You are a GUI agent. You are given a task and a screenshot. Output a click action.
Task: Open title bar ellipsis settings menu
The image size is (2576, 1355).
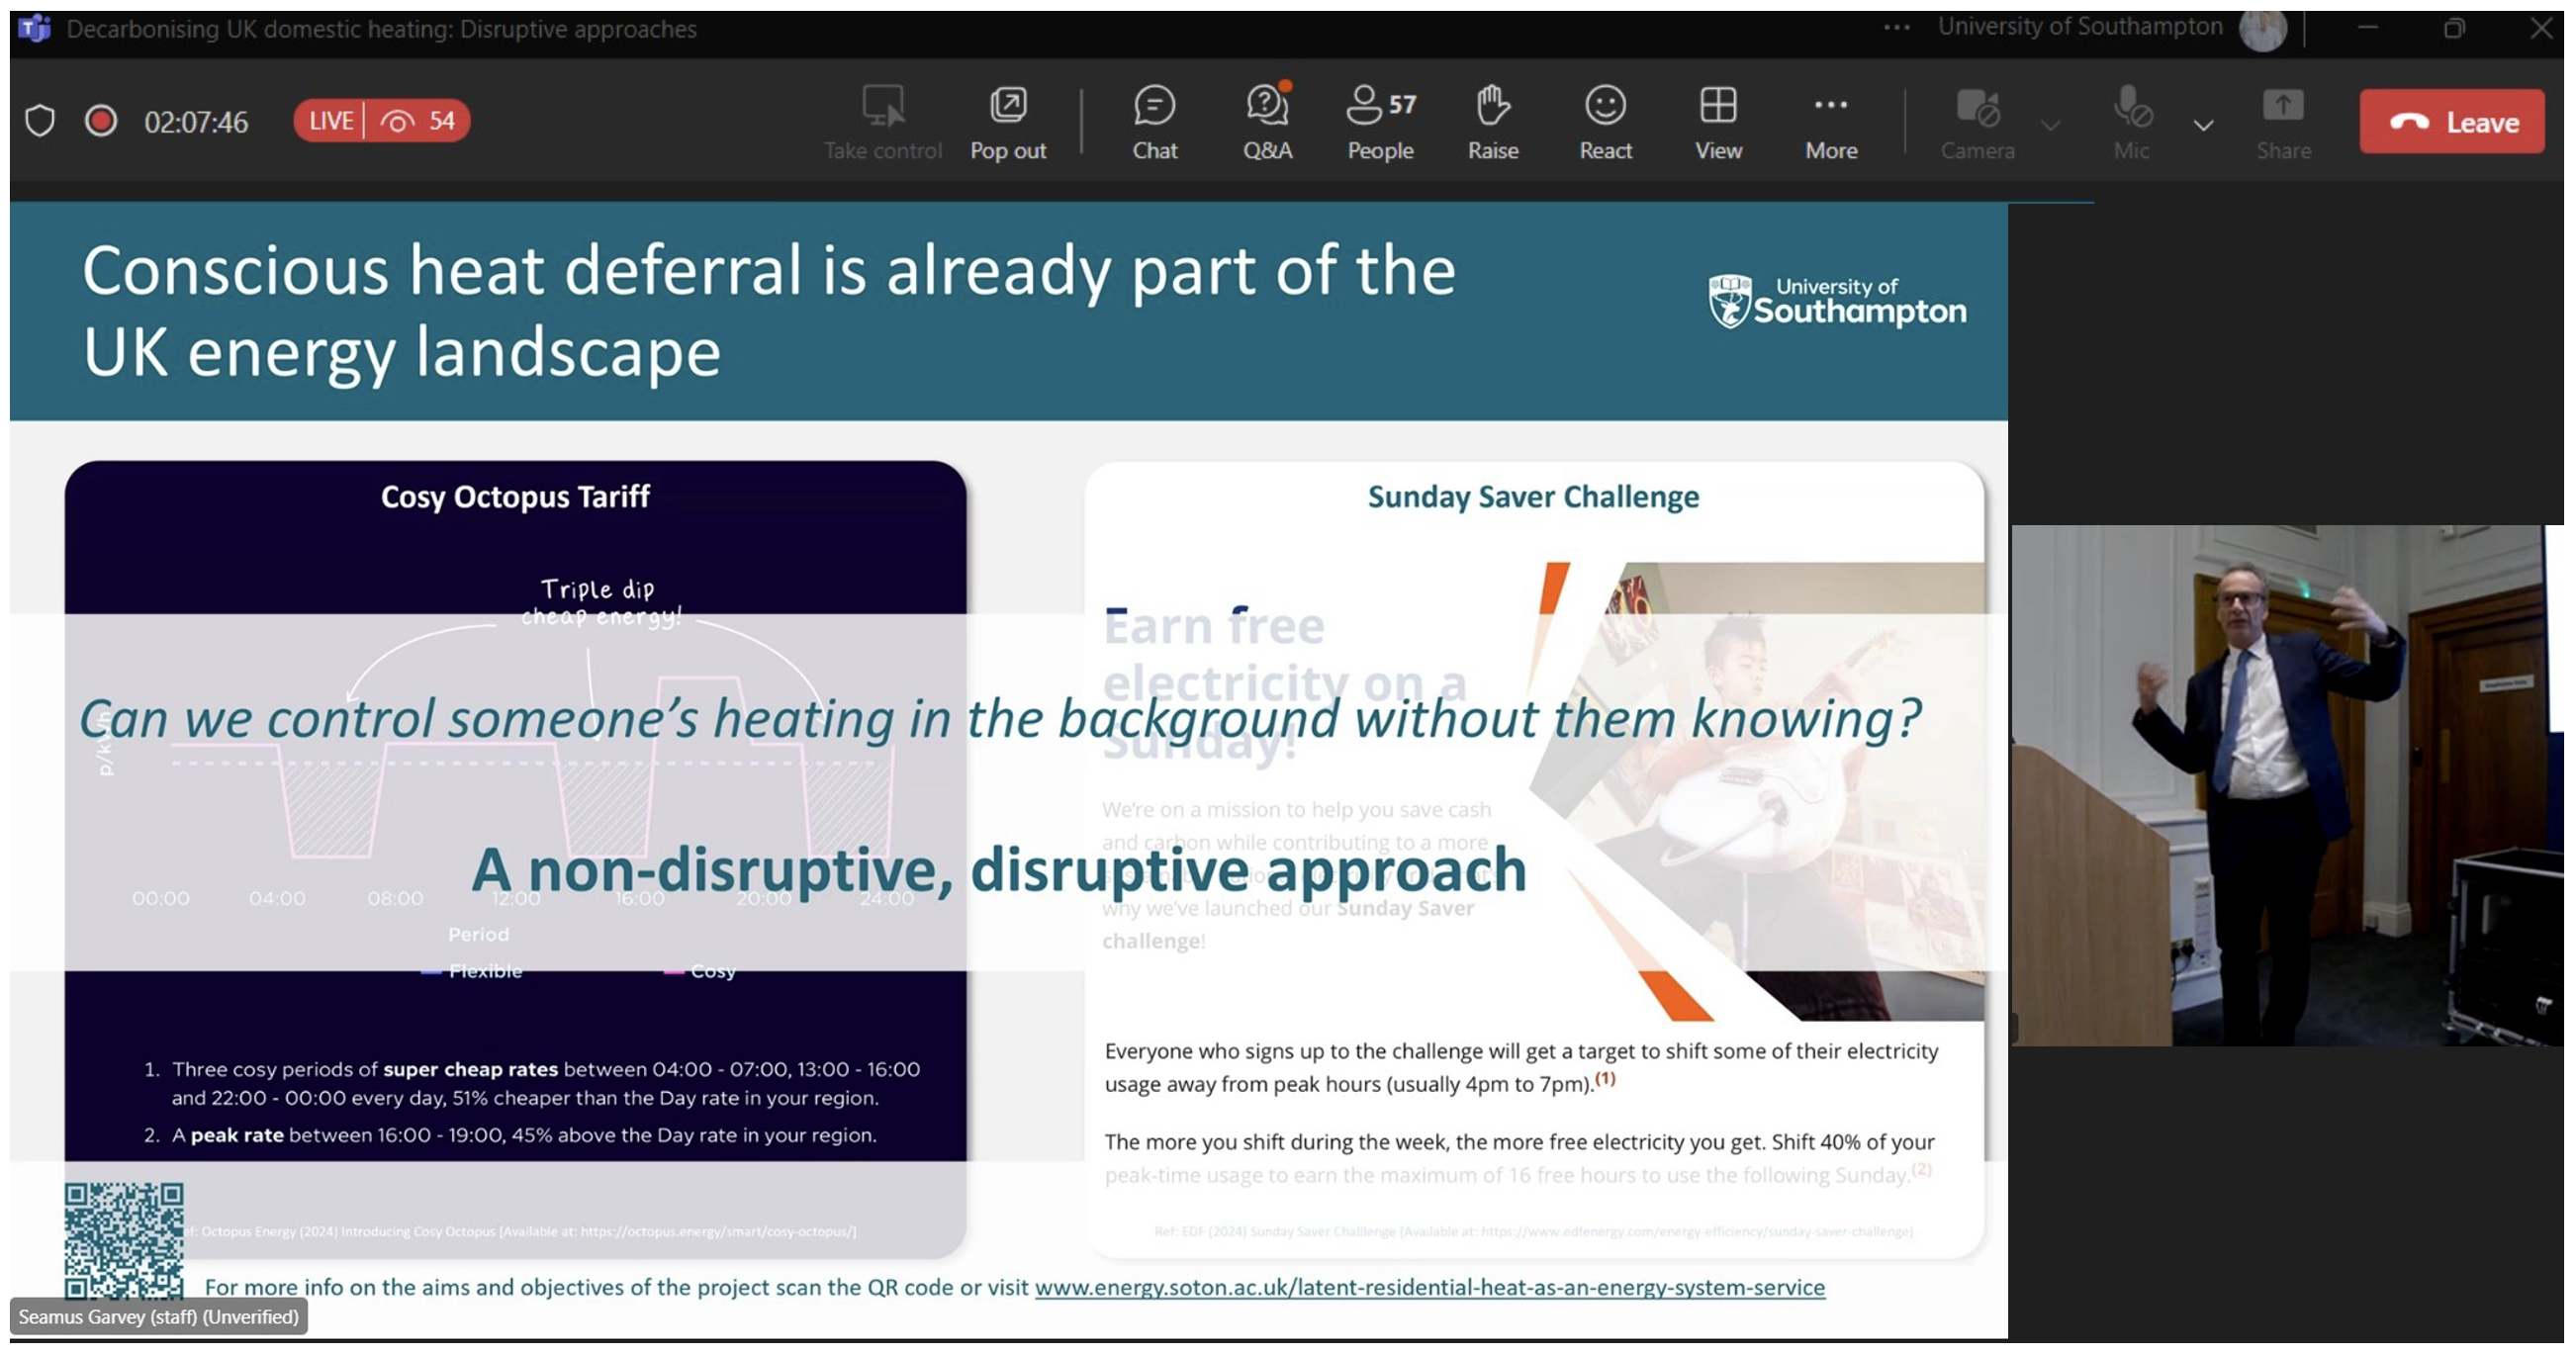[1896, 28]
